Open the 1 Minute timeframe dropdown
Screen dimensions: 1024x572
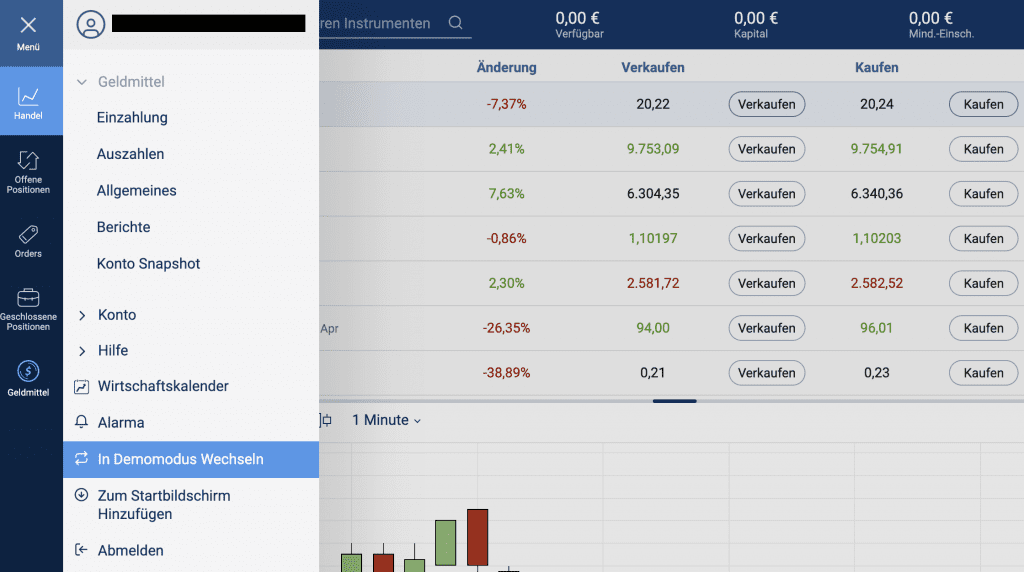(386, 421)
